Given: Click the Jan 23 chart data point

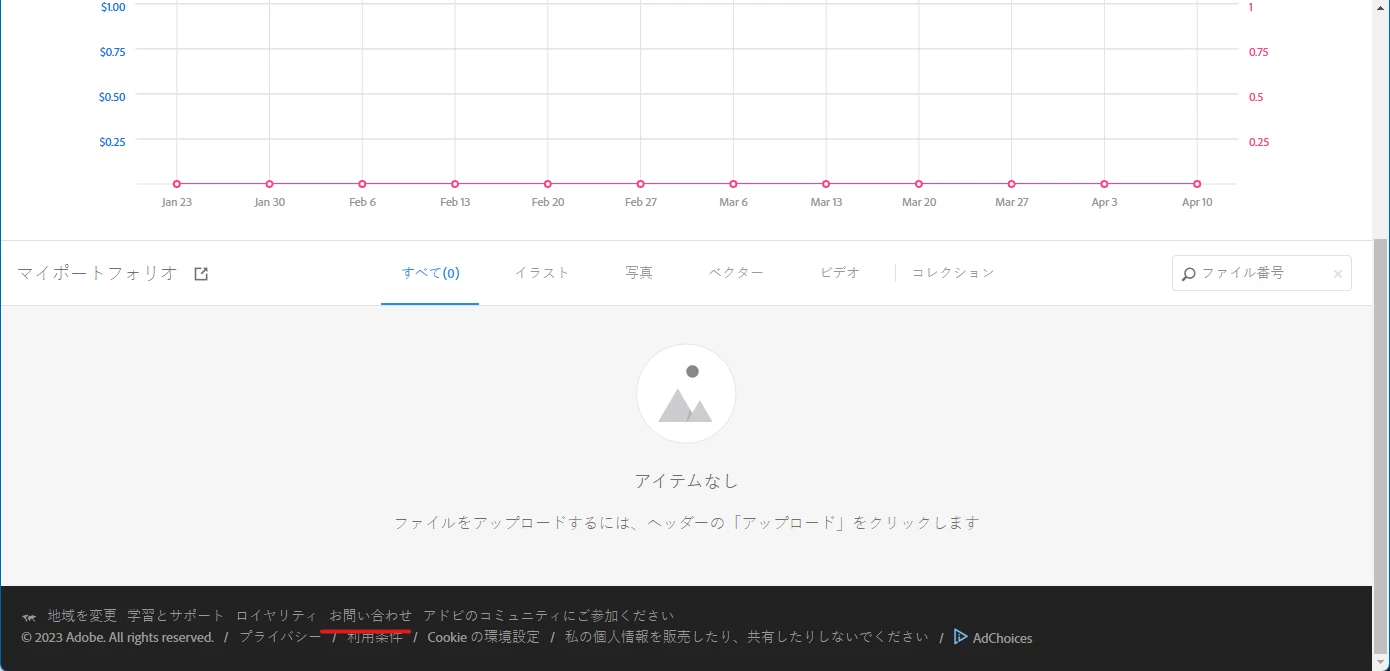Looking at the screenshot, I should coord(177,184).
